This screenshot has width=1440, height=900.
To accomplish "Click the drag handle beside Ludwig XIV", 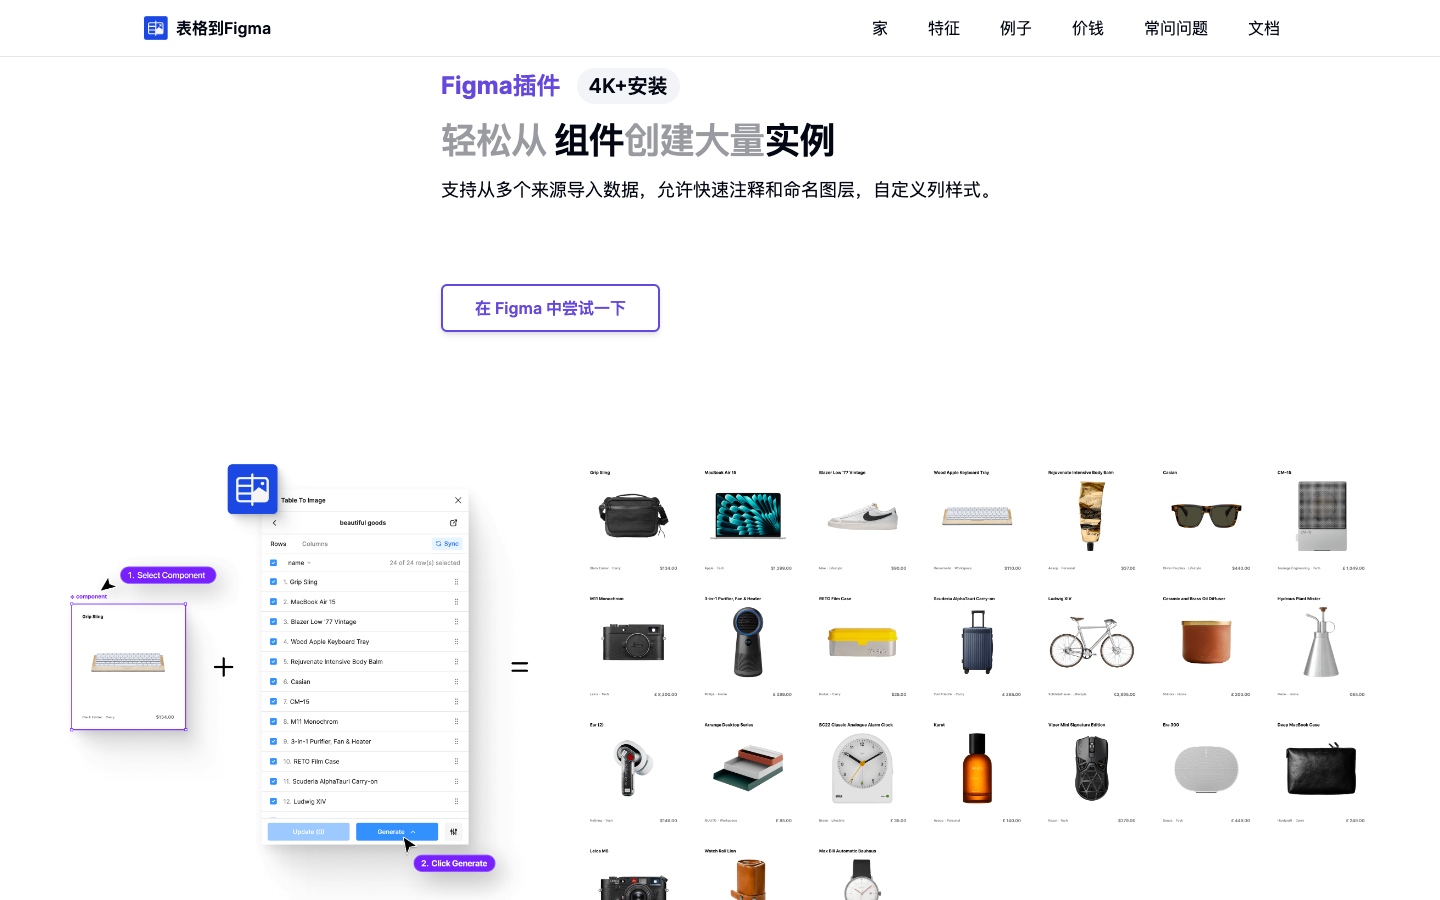I will [x=456, y=801].
